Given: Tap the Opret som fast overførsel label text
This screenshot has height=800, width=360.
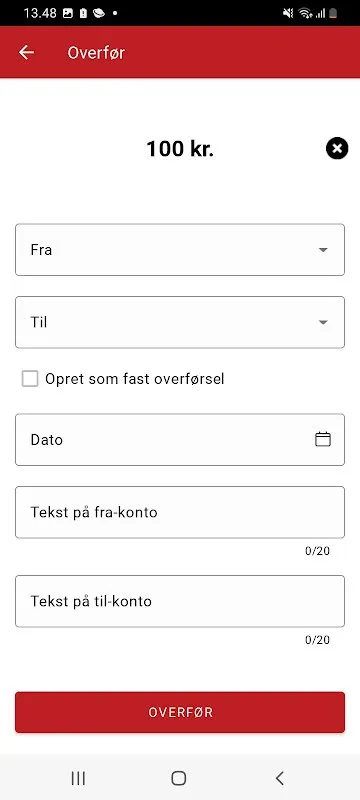Looking at the screenshot, I should 135,379.
